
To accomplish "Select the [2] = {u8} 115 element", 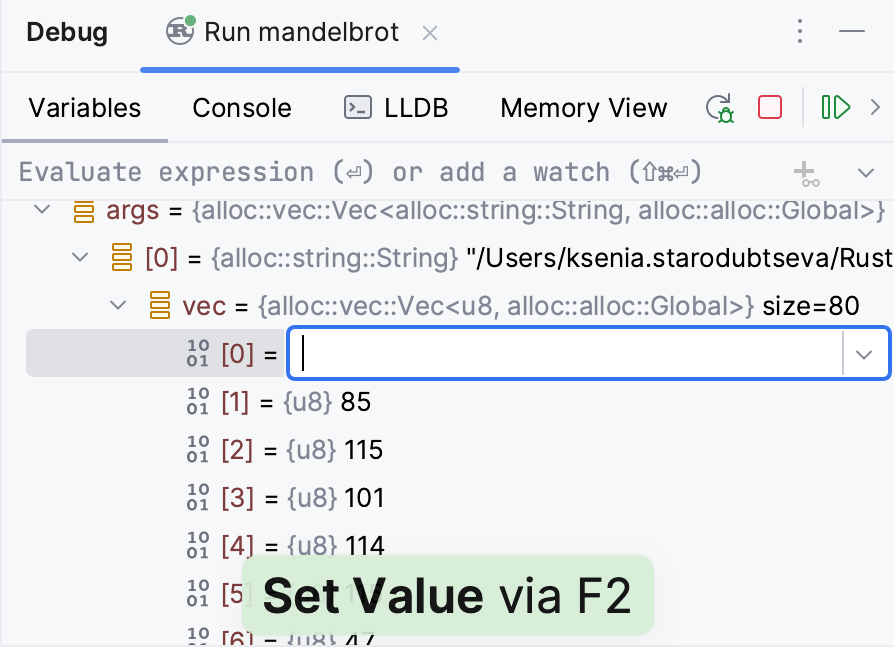I will tap(300, 450).
